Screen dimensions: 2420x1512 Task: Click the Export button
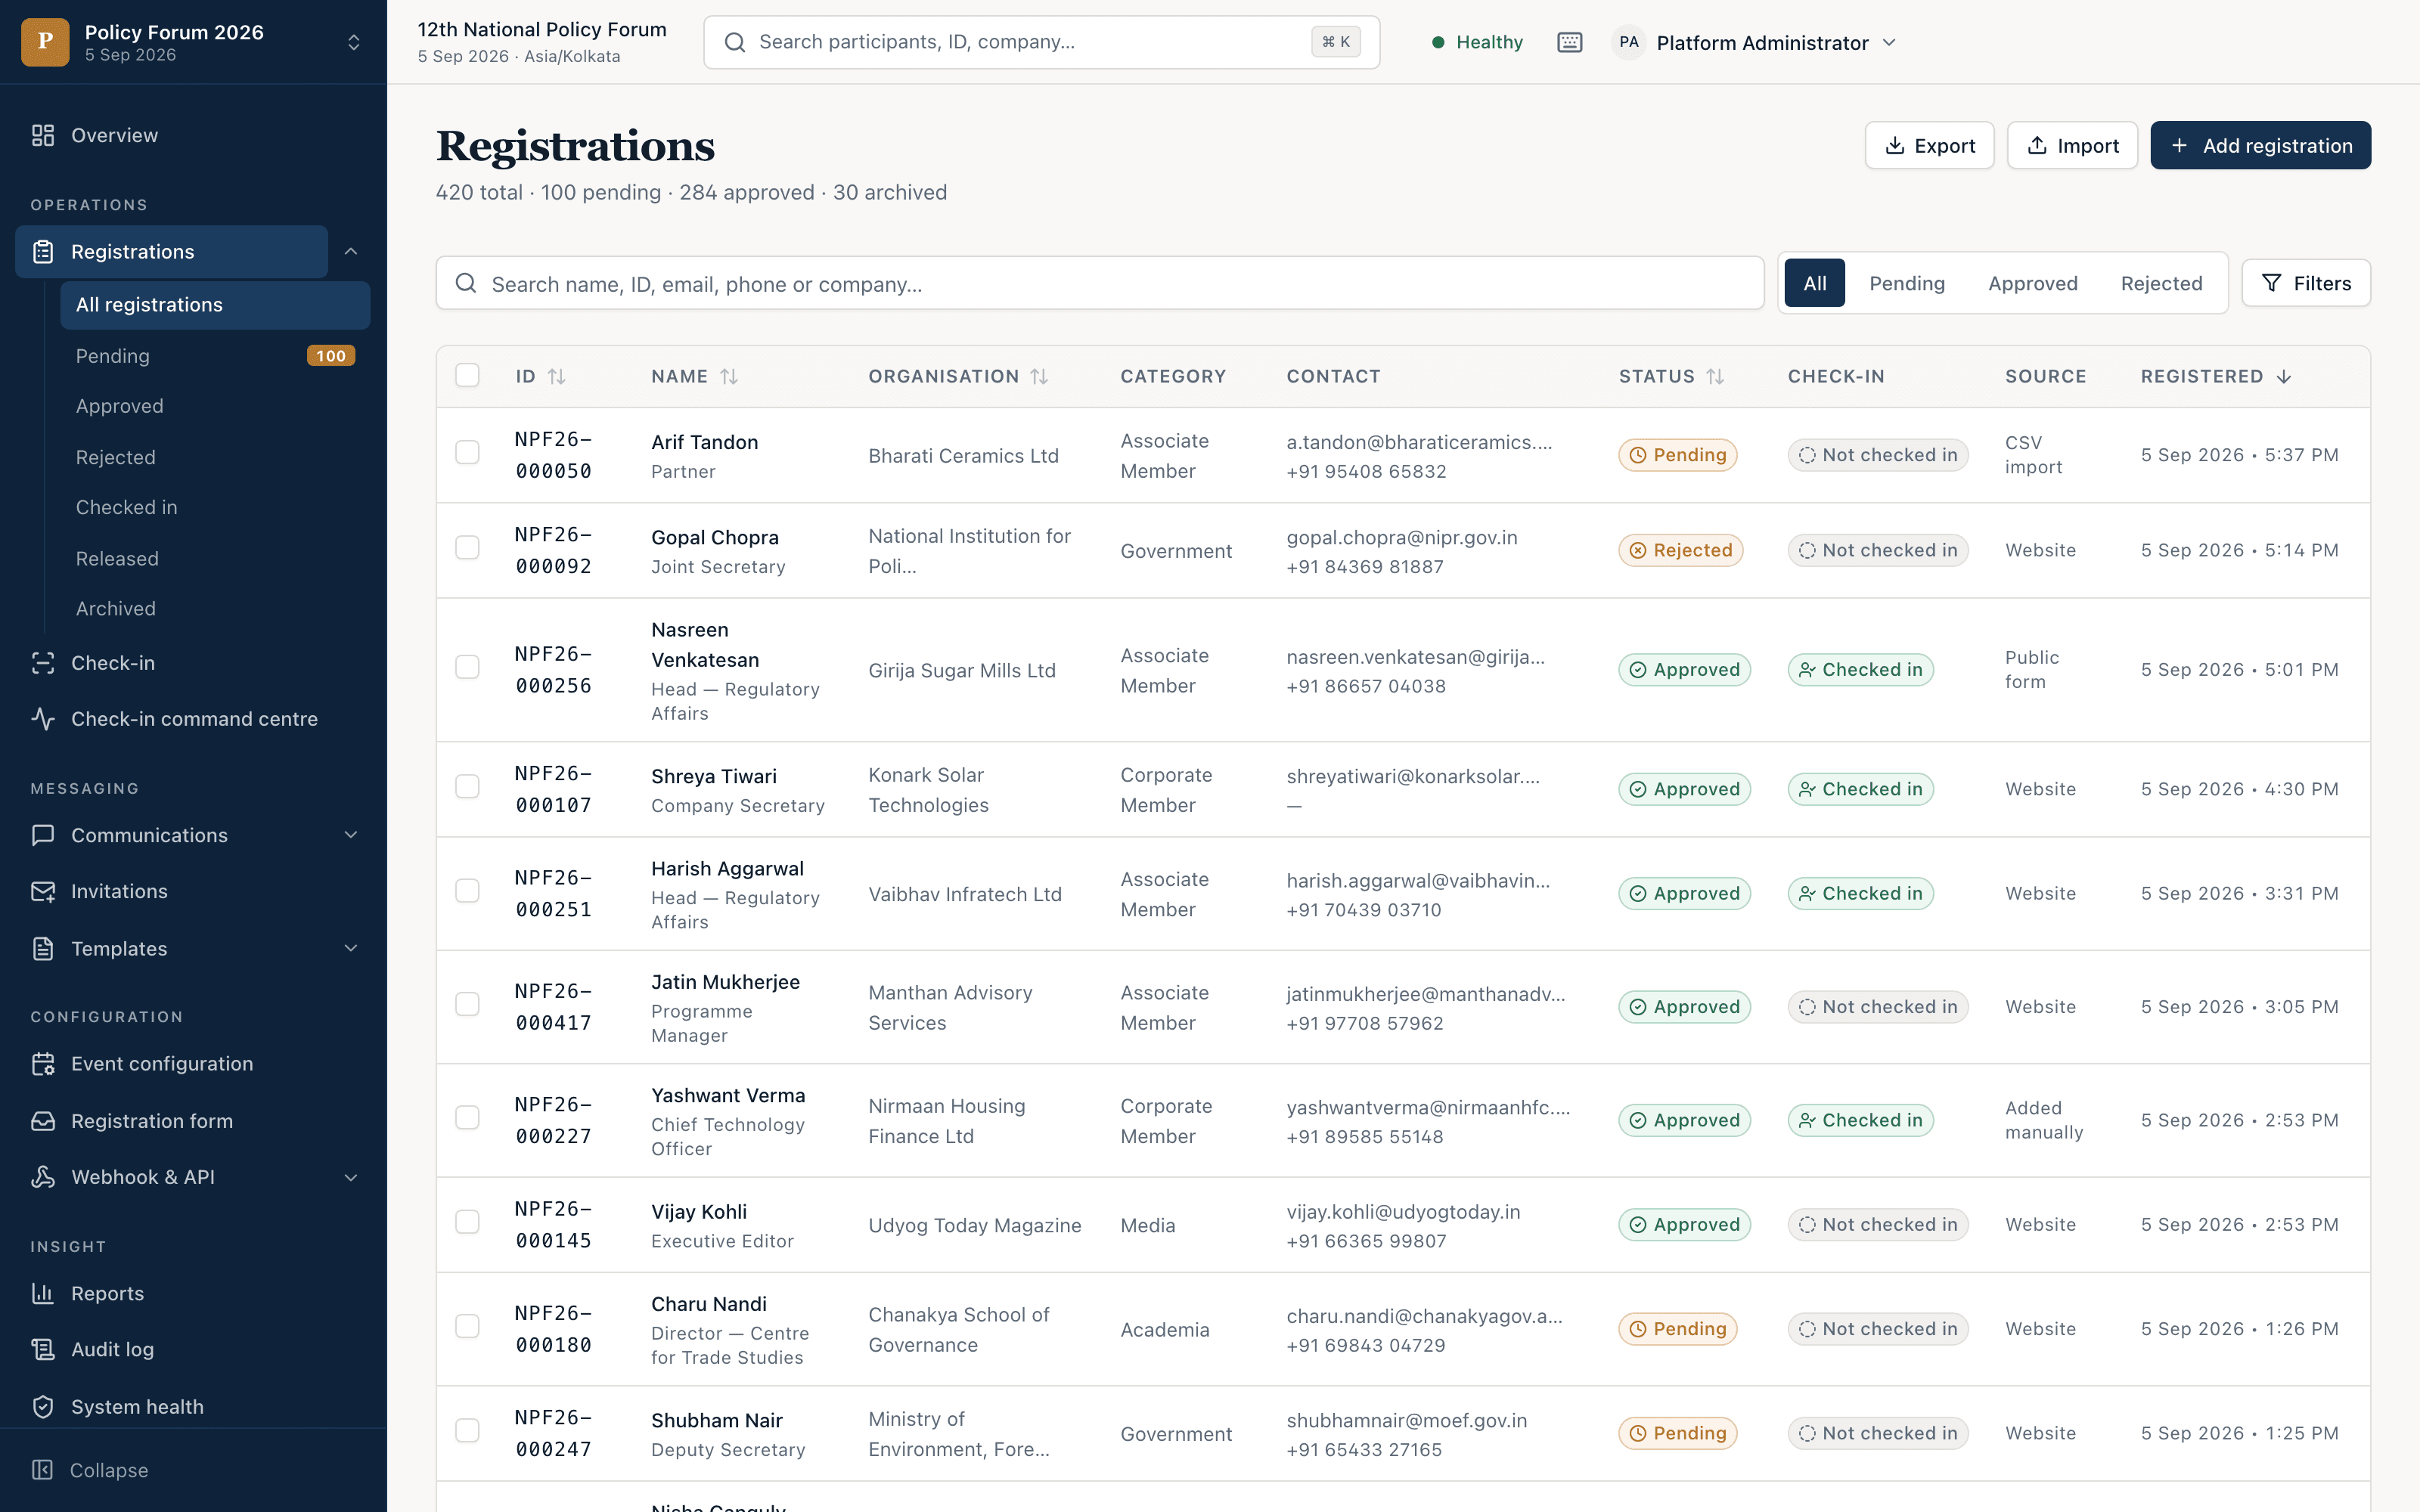[x=1929, y=146]
